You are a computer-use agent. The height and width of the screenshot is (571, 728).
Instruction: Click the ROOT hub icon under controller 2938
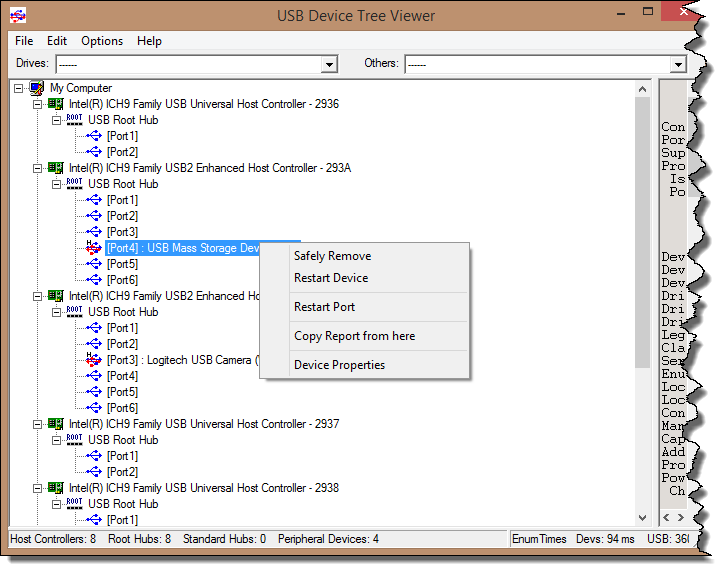pyautogui.click(x=74, y=504)
